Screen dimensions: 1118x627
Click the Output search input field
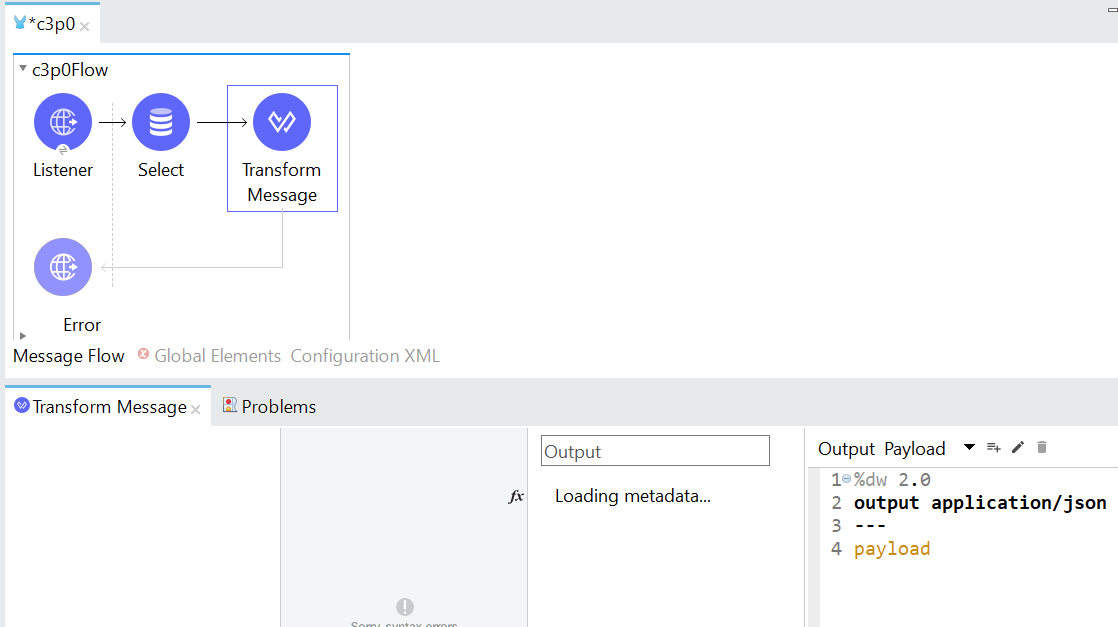click(655, 451)
